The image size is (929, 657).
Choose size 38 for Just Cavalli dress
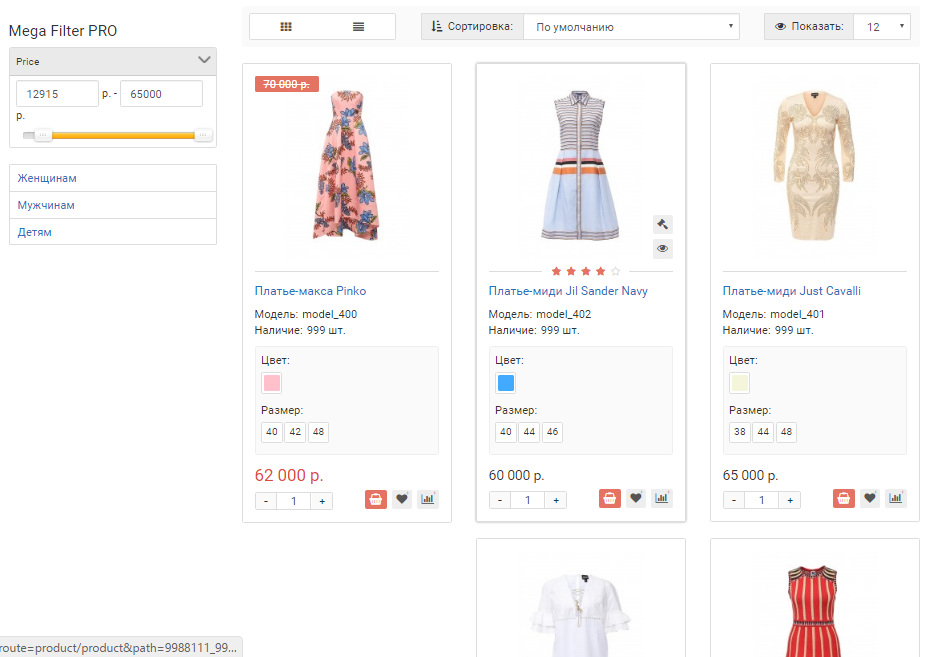coord(739,432)
